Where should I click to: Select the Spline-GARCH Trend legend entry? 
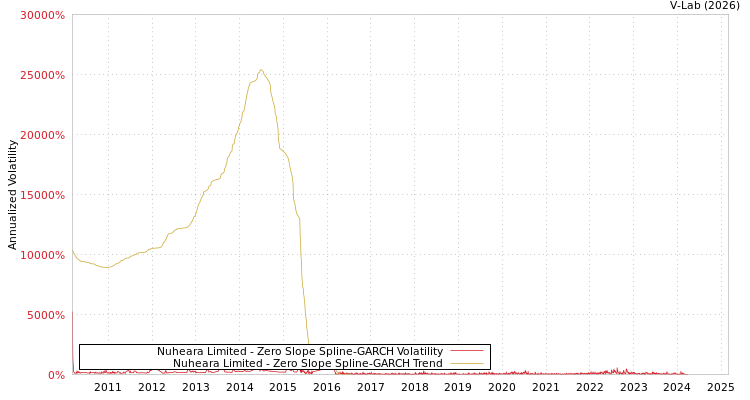[308, 363]
